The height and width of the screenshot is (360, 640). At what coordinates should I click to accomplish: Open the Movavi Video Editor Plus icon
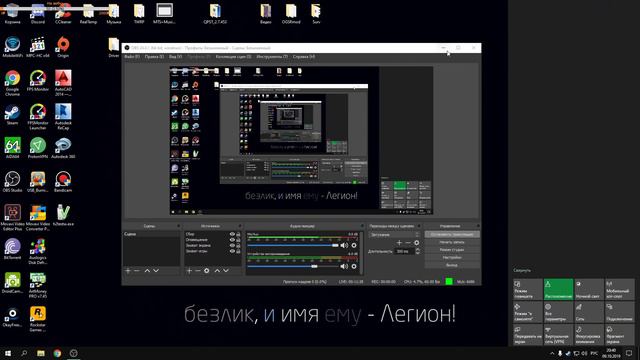tap(12, 218)
